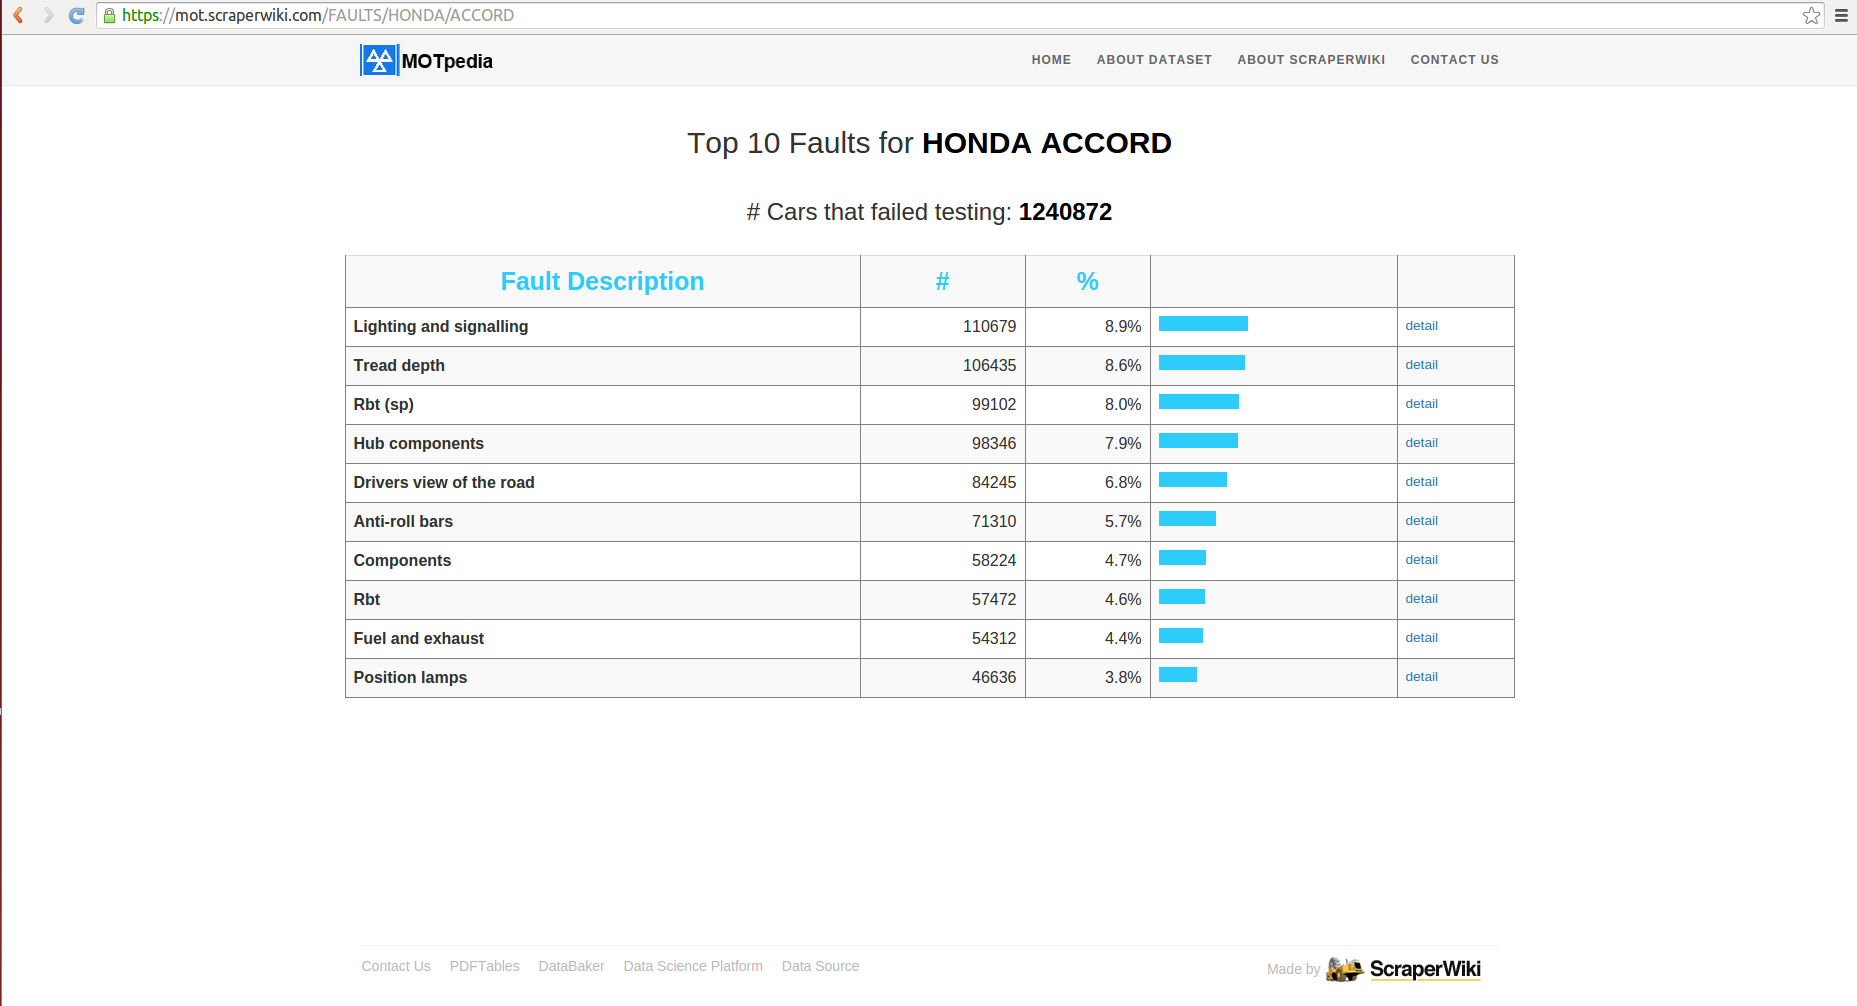Click the count value 99102
The image size is (1857, 1006).
point(994,404)
